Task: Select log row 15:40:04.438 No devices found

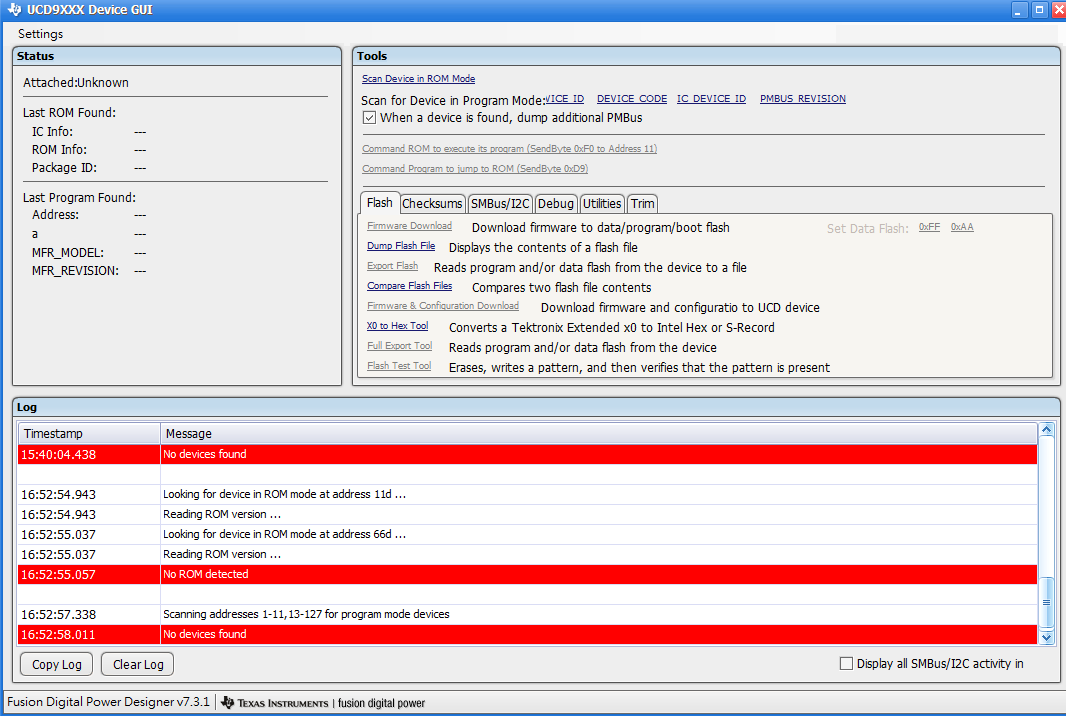Action: click(528, 454)
